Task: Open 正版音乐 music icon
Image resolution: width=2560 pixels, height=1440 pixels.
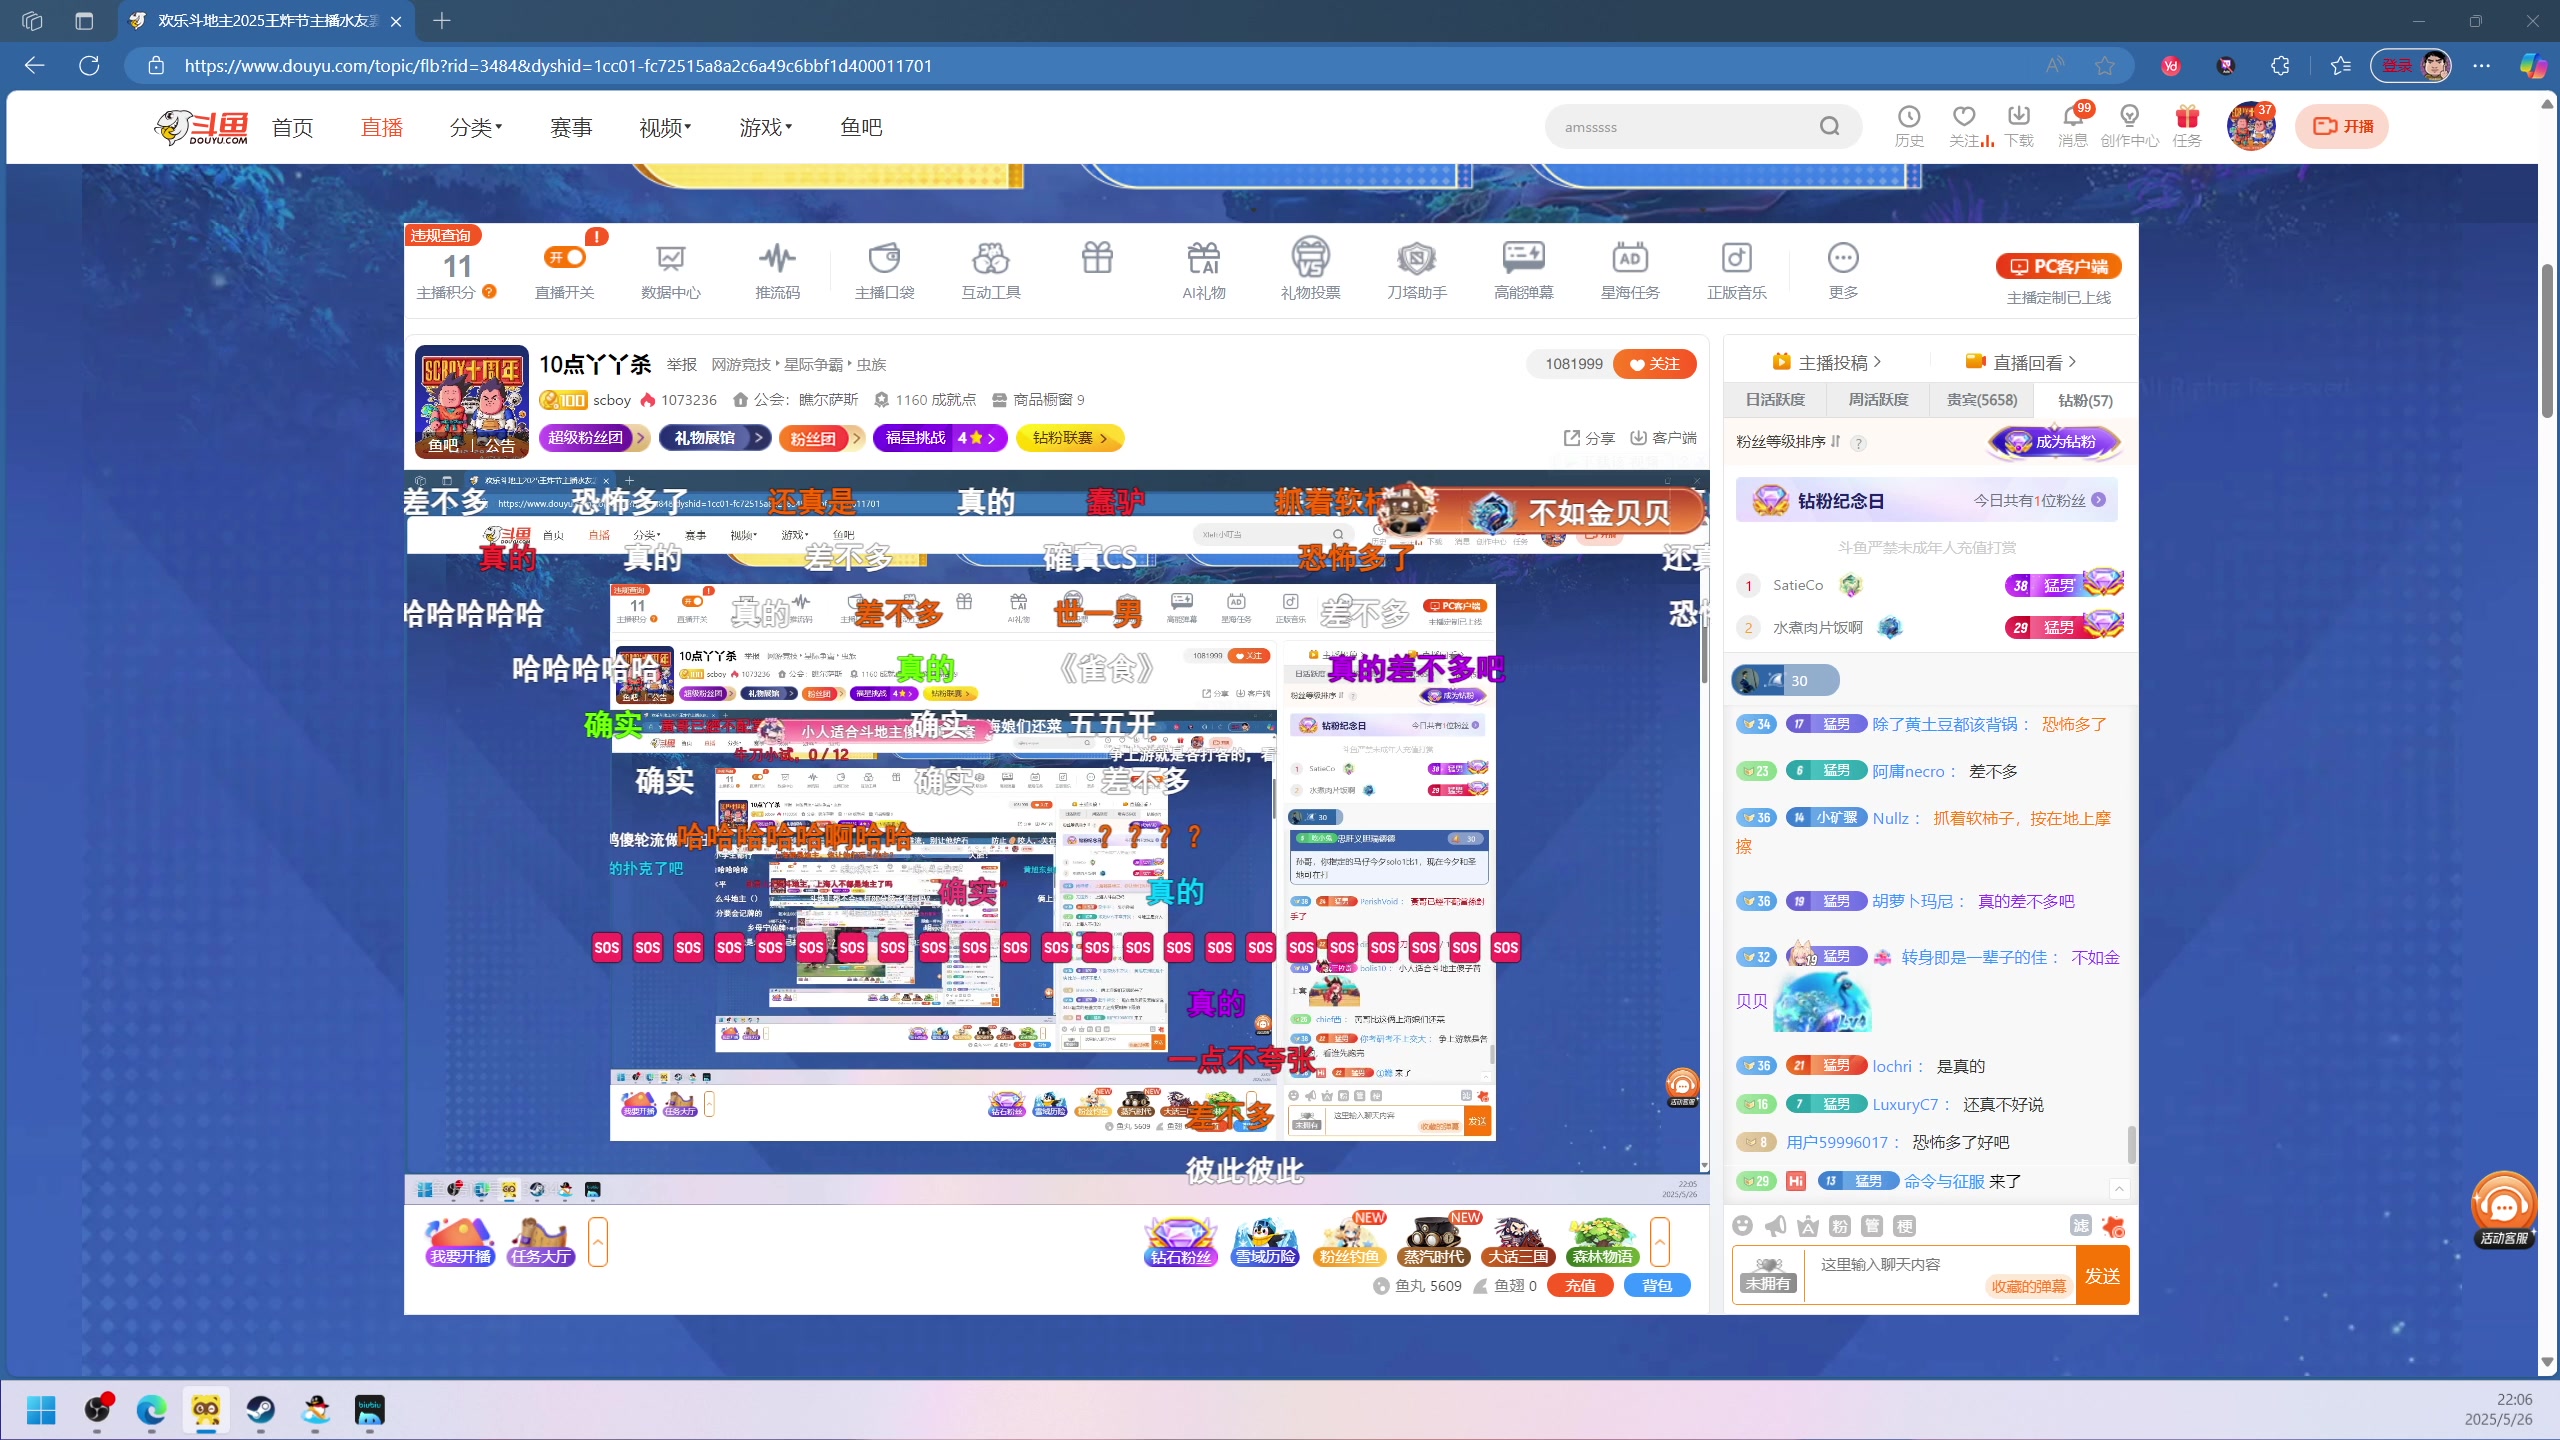Action: (x=1737, y=271)
